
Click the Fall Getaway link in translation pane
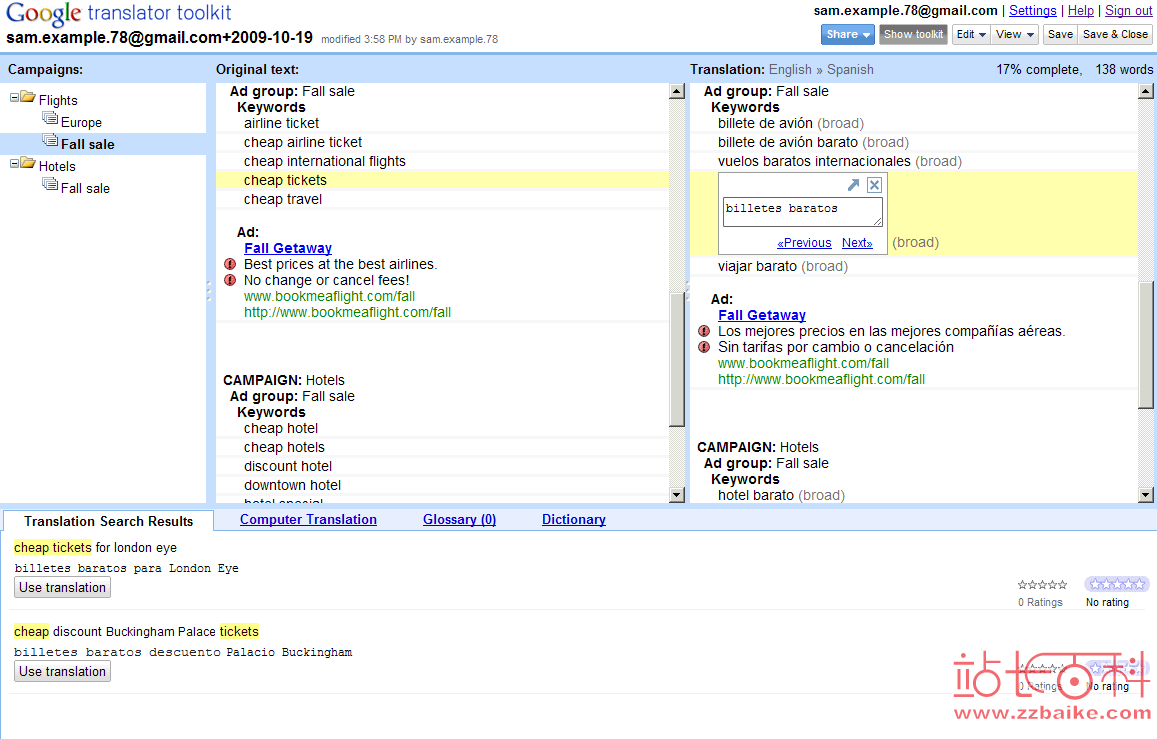tap(761, 315)
